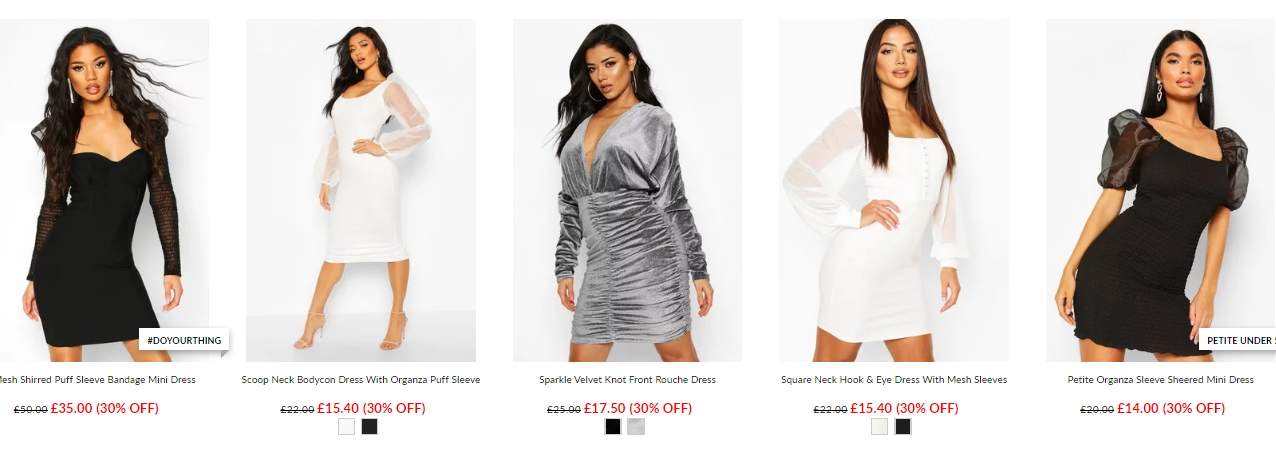Choose black swatch under Sparkle Velvet Dress
1276x457 pixels.
[613, 427]
